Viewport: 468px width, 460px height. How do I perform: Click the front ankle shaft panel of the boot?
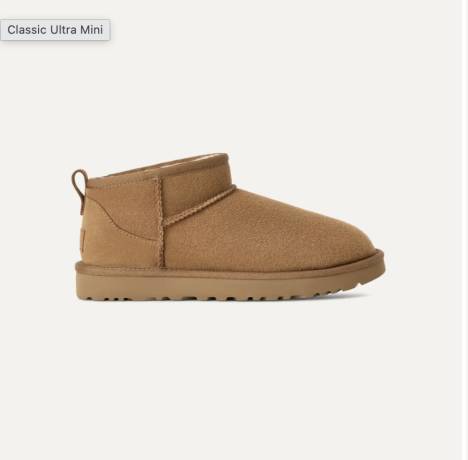coord(197,187)
